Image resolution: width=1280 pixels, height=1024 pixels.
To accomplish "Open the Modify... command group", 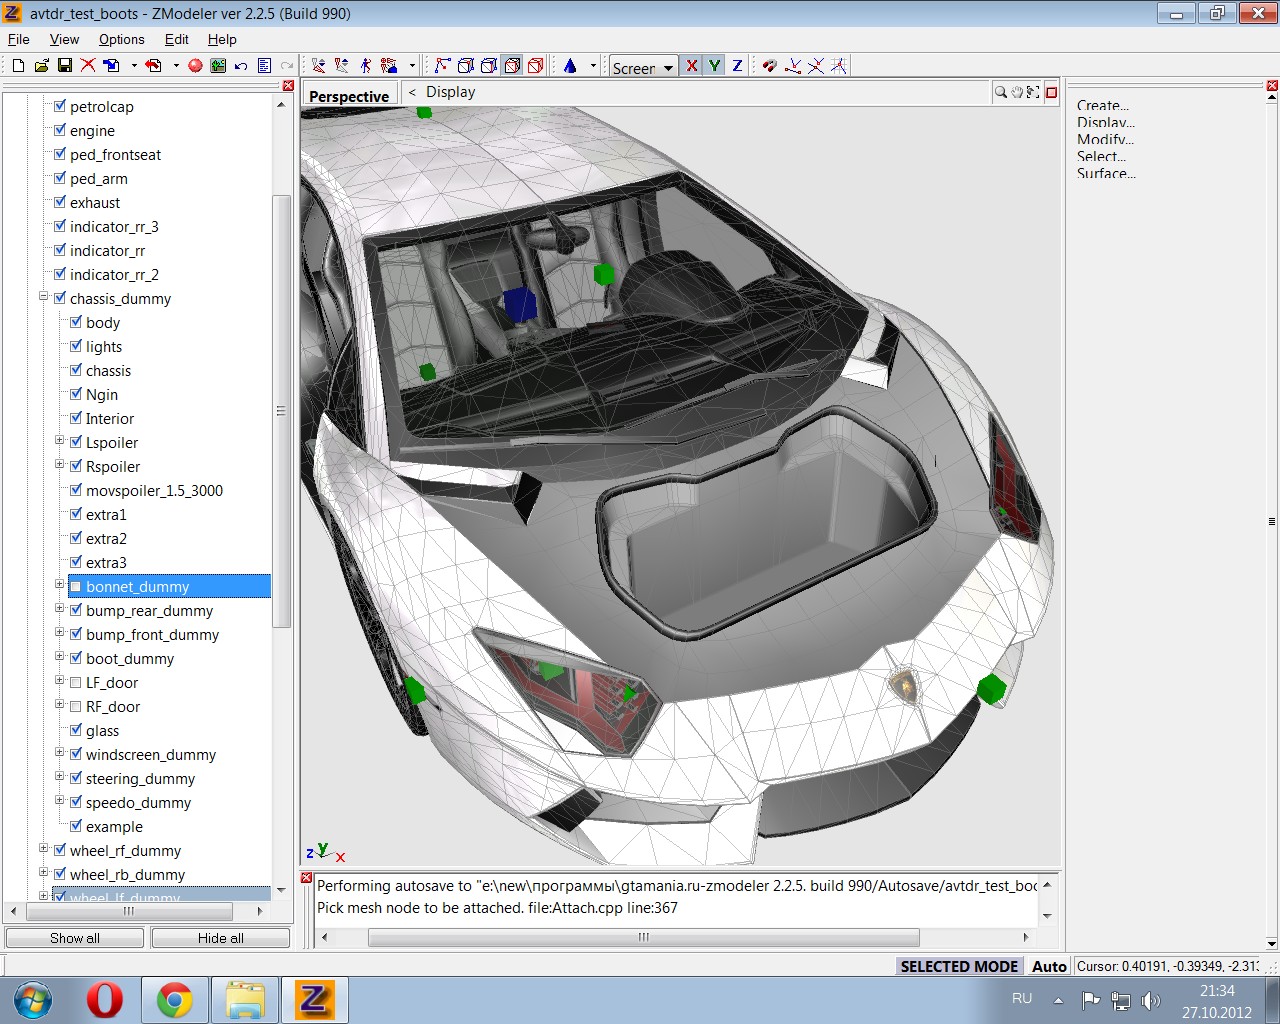I will pyautogui.click(x=1105, y=139).
